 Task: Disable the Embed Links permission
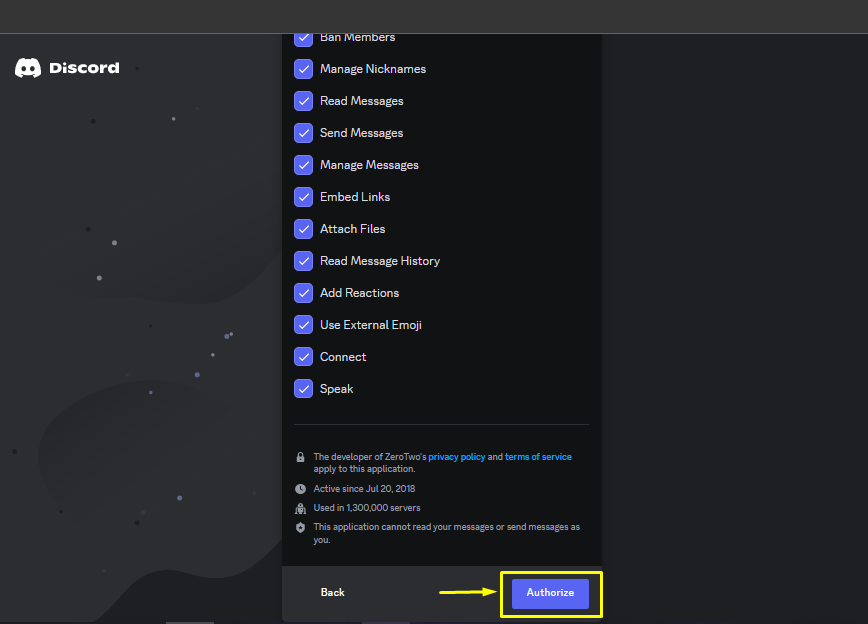click(303, 197)
